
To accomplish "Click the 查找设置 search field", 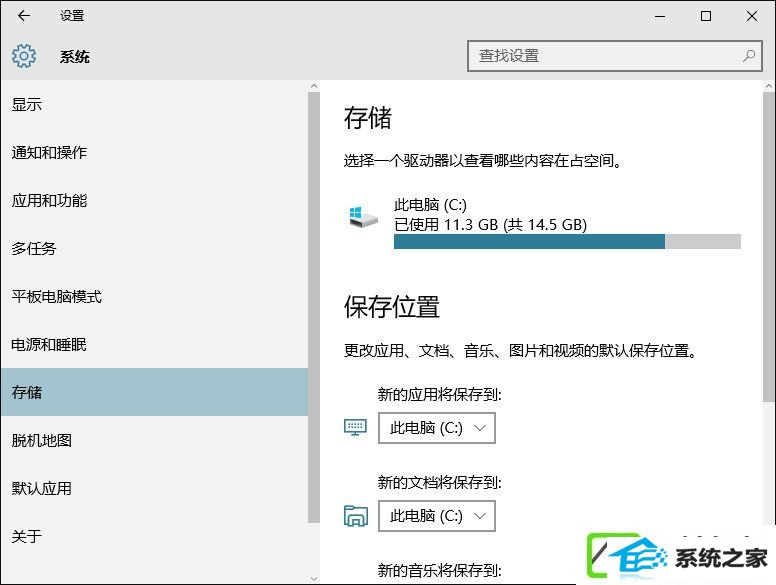I will [614, 56].
